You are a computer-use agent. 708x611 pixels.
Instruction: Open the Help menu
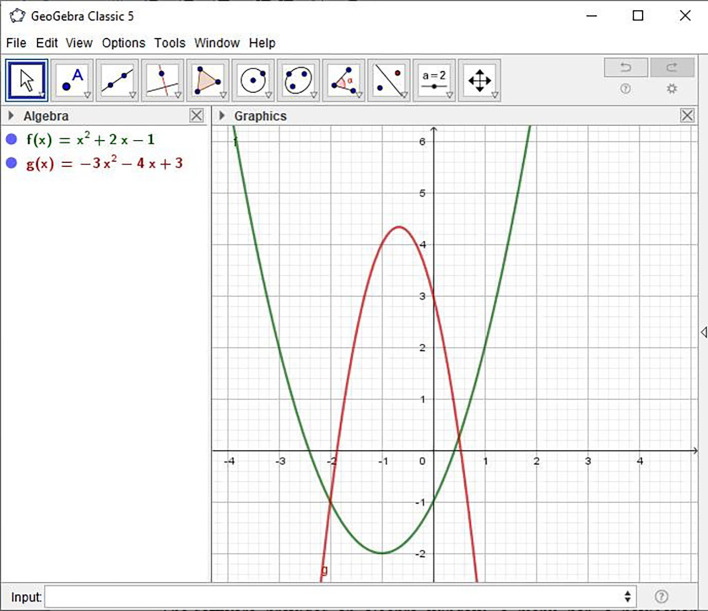coord(262,43)
